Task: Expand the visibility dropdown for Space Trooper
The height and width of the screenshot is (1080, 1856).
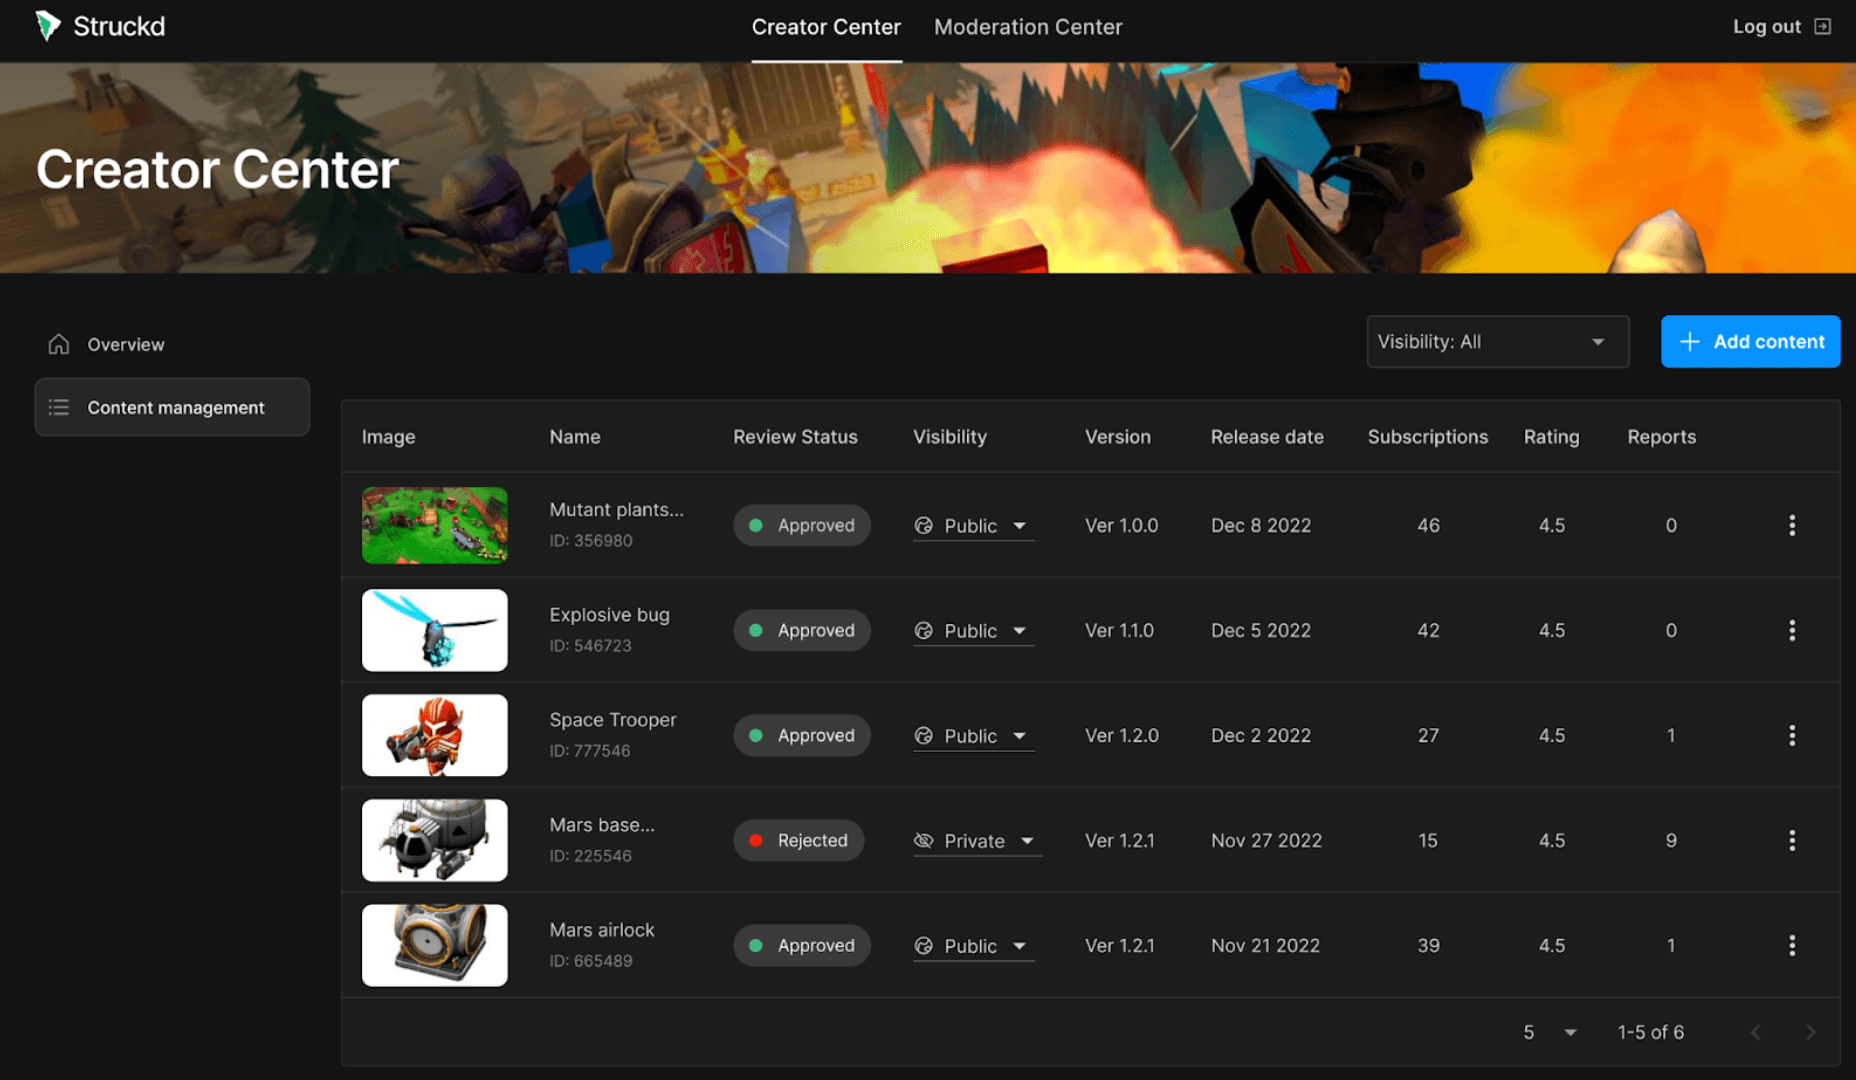Action: coord(1019,736)
